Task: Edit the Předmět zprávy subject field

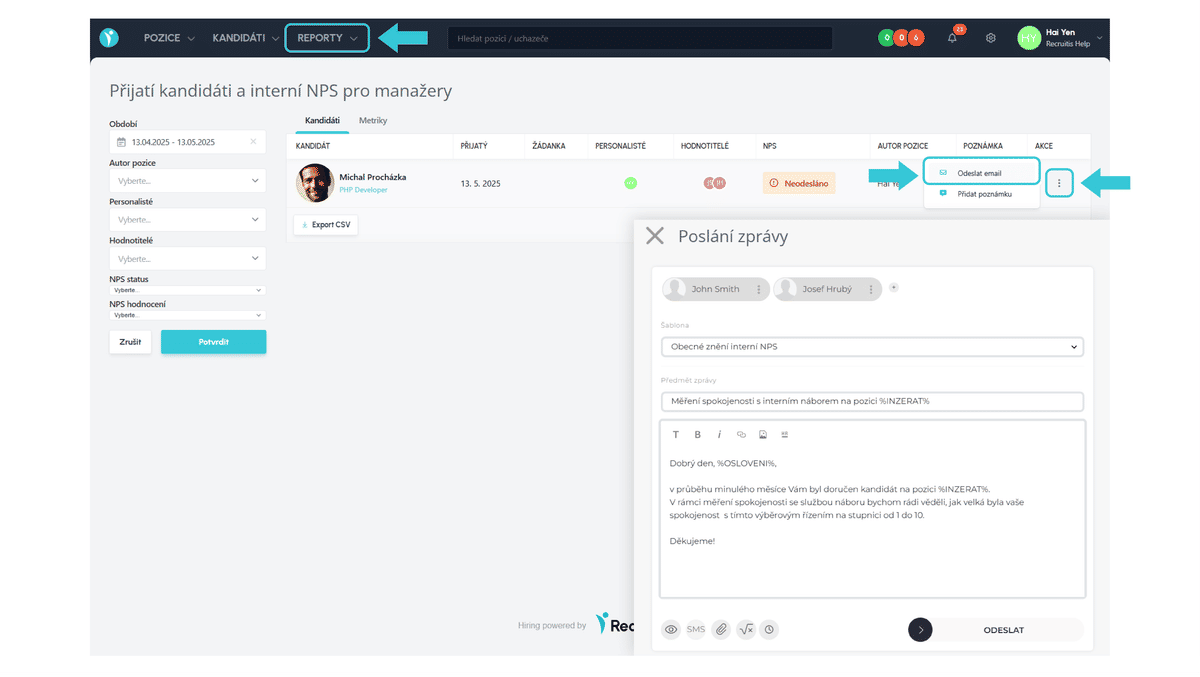Action: coord(872,401)
